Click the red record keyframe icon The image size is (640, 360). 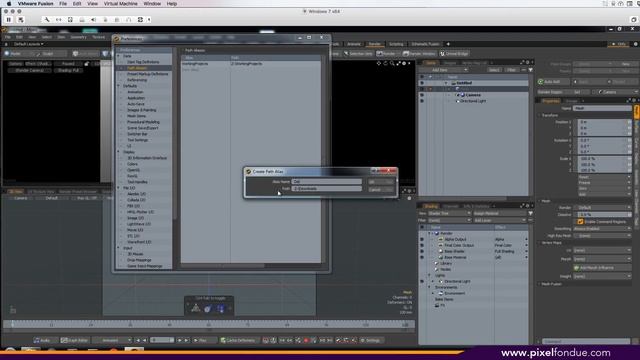(306, 340)
